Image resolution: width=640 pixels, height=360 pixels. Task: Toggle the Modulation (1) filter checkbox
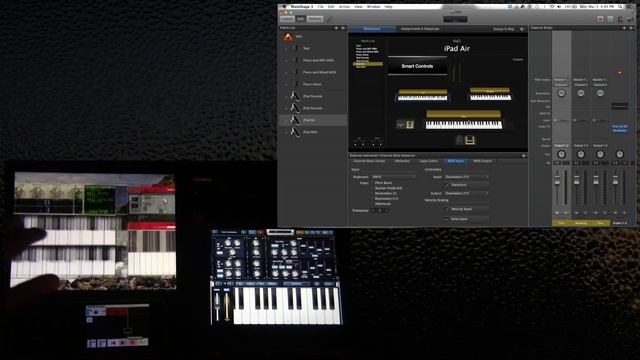pyautogui.click(x=372, y=193)
